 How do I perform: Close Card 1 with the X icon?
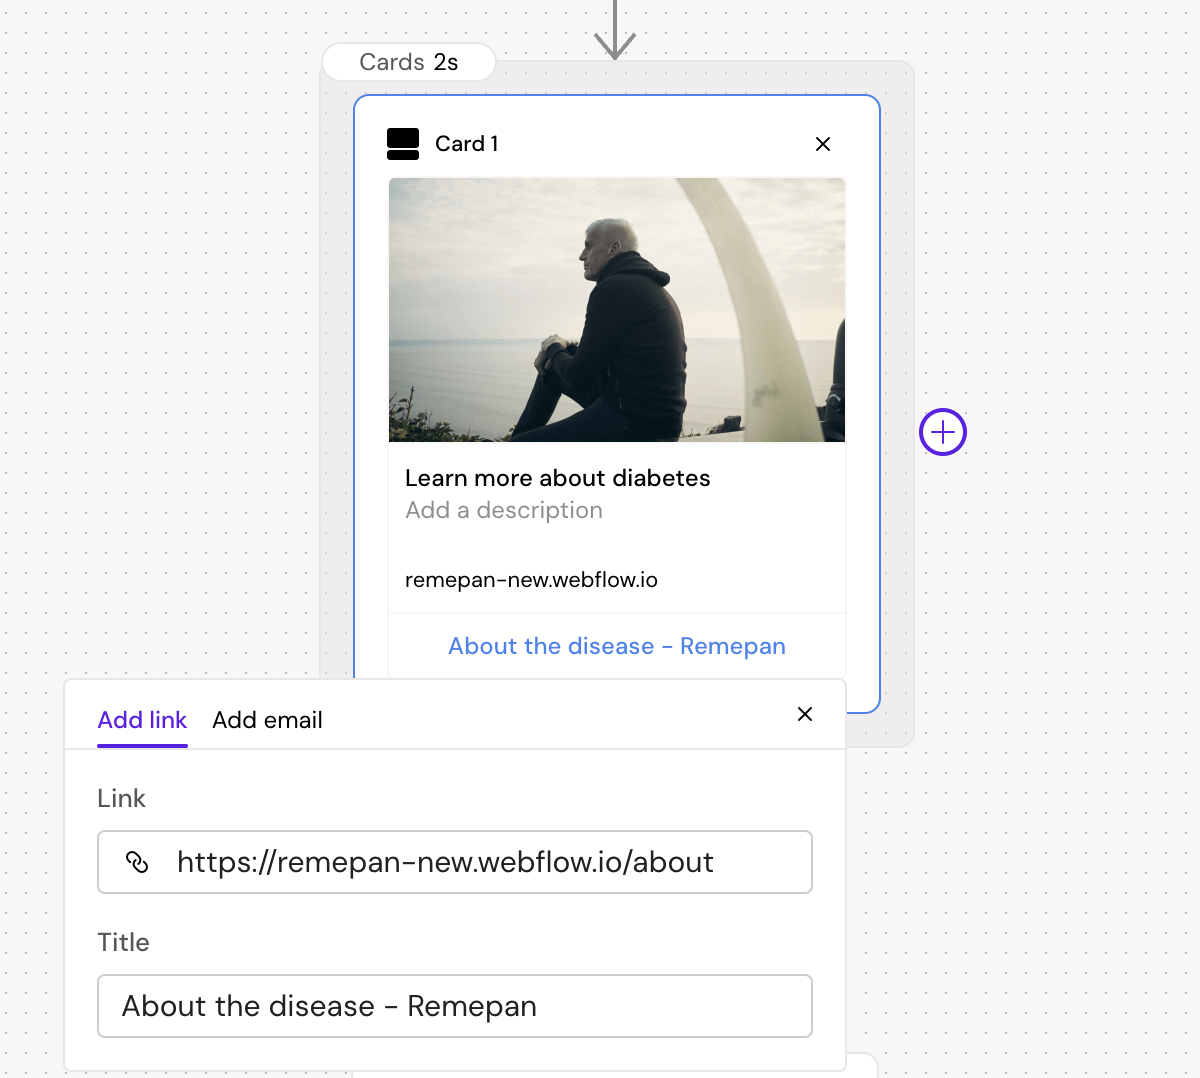coord(823,144)
